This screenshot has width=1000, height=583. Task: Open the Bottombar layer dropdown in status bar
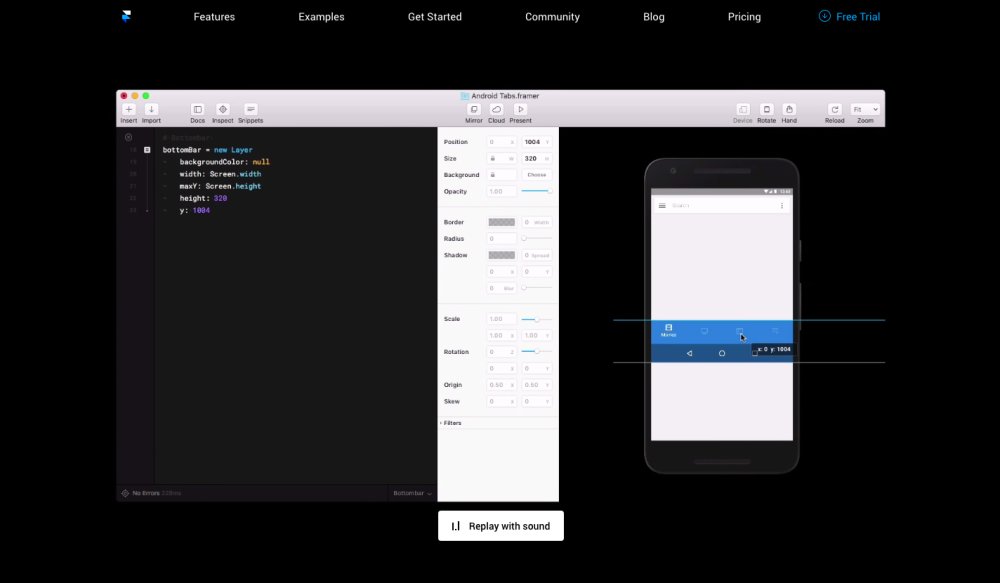point(412,493)
